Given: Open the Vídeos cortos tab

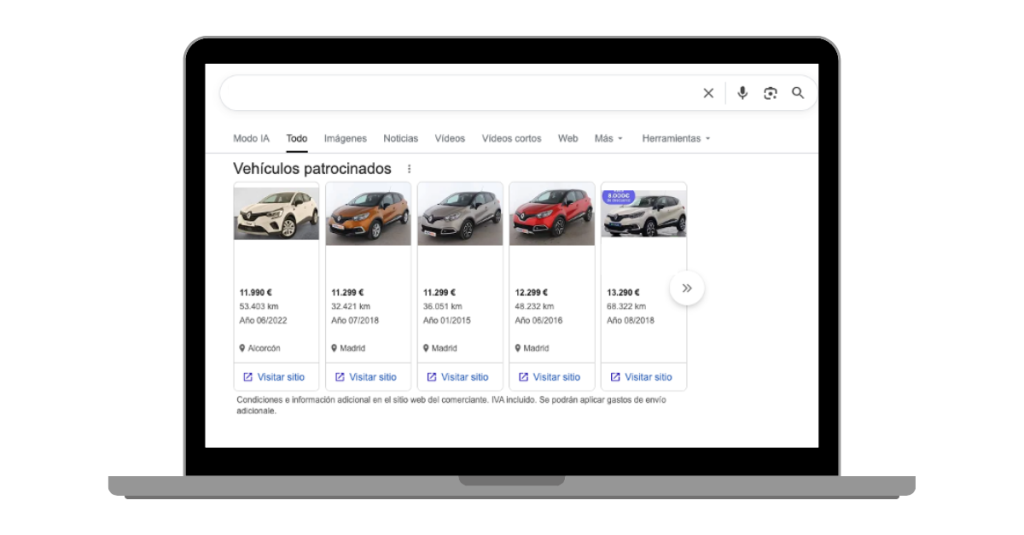Looking at the screenshot, I should click(511, 138).
